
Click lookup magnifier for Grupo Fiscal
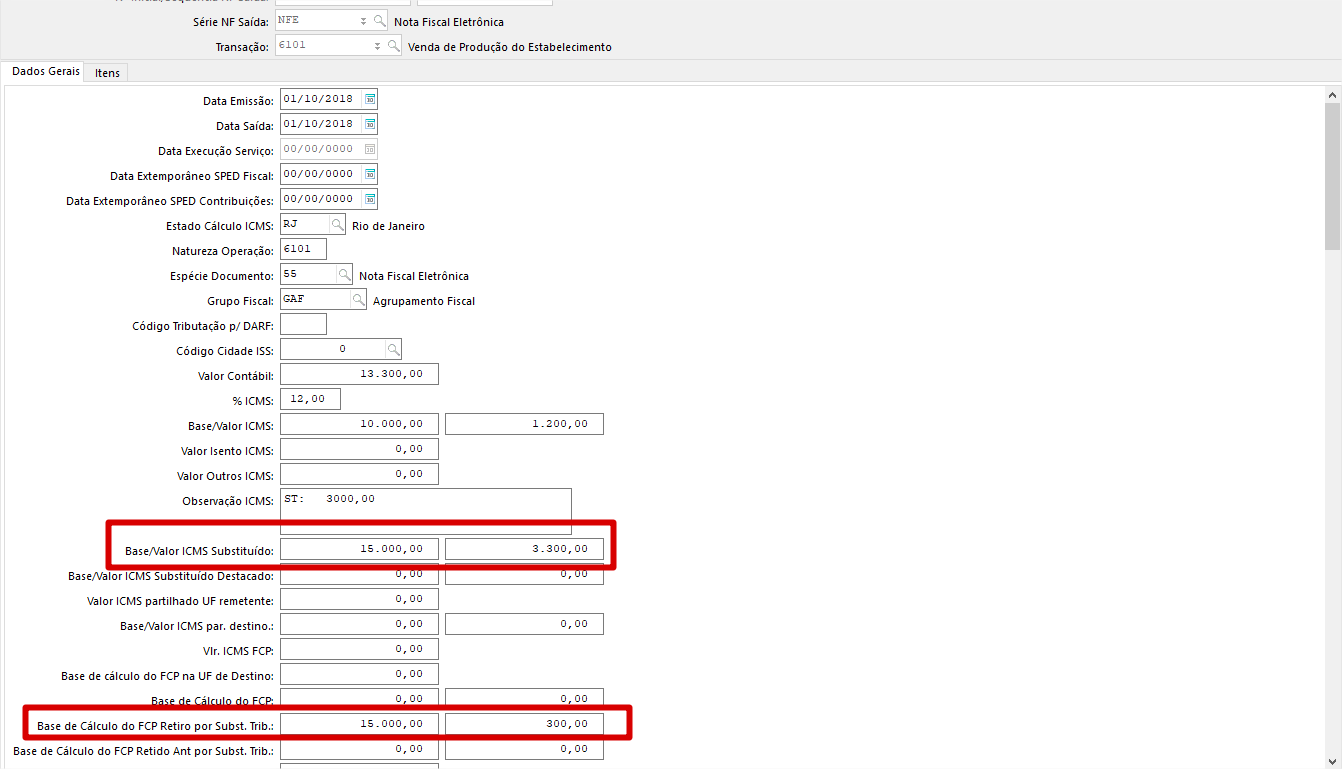[x=359, y=300]
